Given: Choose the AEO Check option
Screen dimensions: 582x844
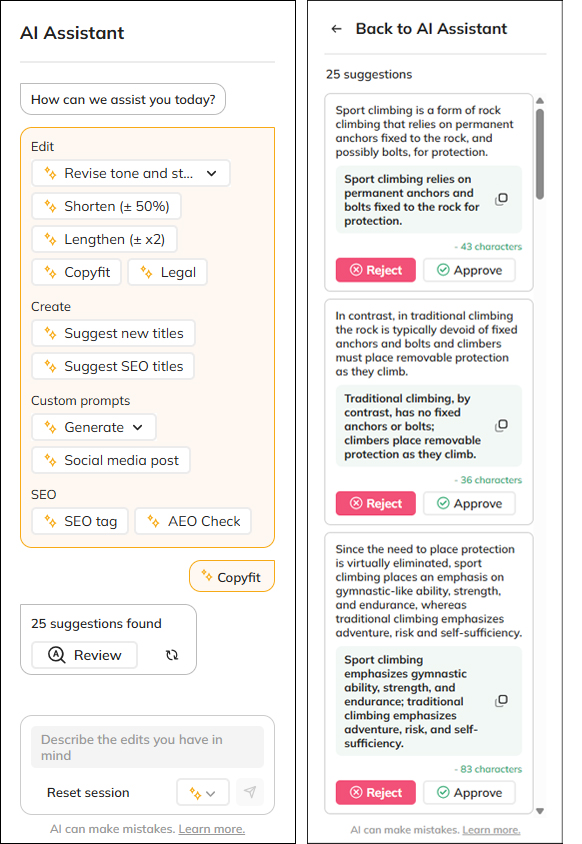Looking at the screenshot, I should [x=193, y=521].
